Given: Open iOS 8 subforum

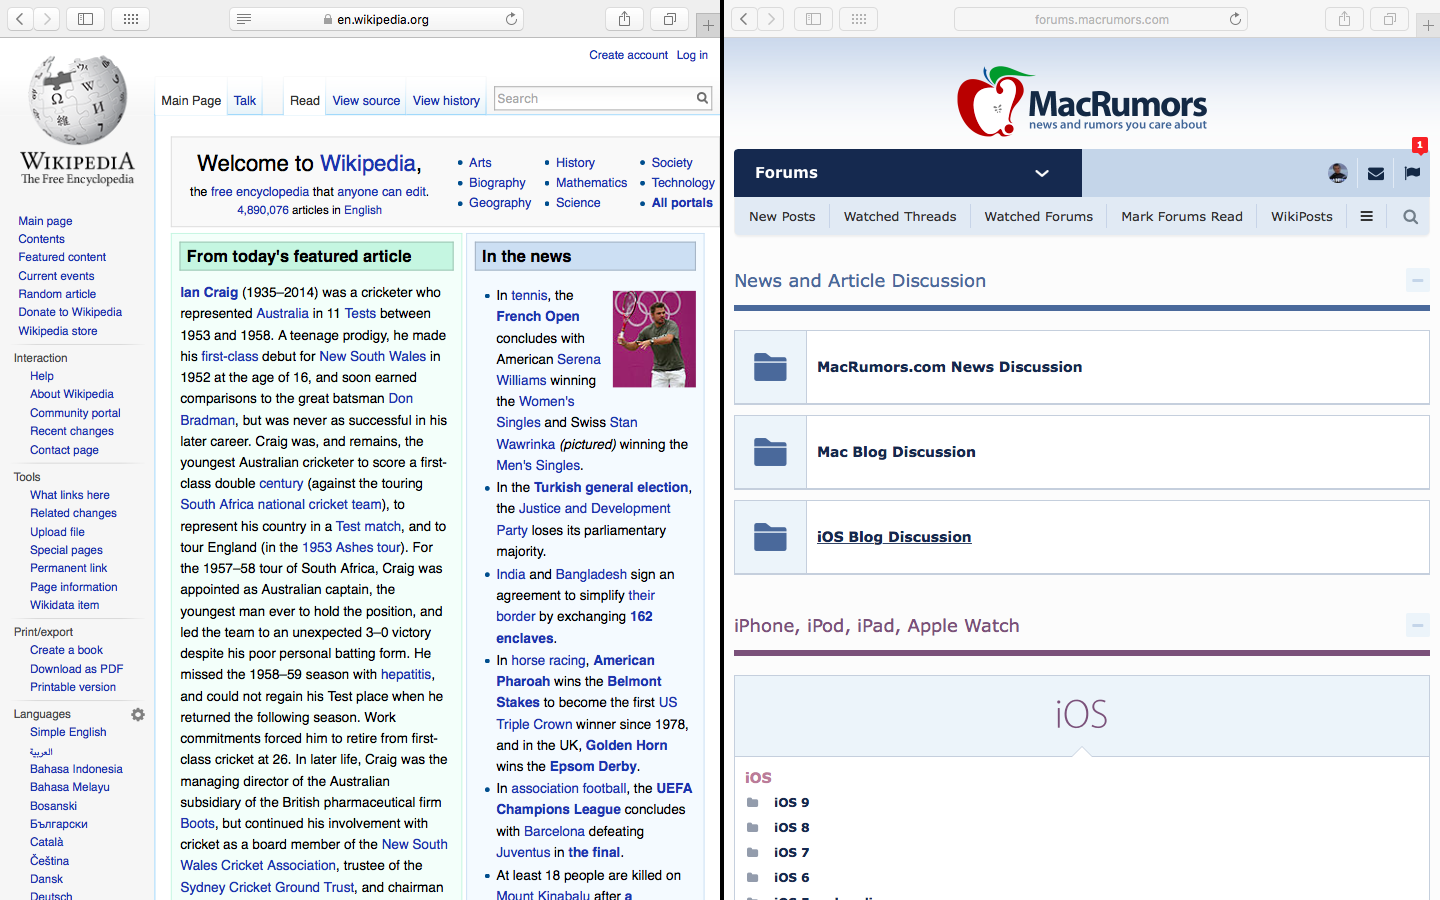Looking at the screenshot, I should coord(791,827).
